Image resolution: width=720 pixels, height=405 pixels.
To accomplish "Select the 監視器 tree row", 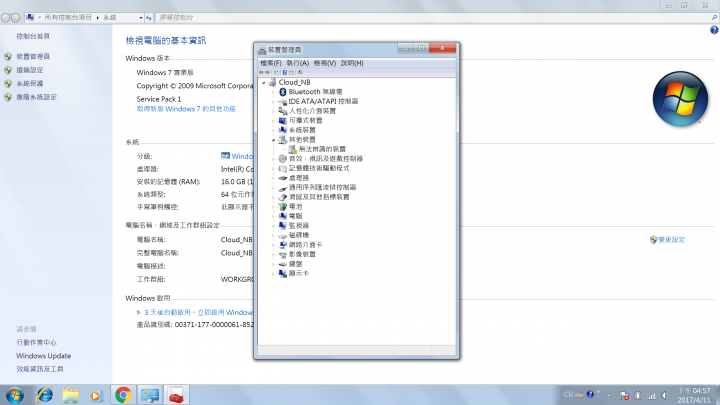I will 294,226.
